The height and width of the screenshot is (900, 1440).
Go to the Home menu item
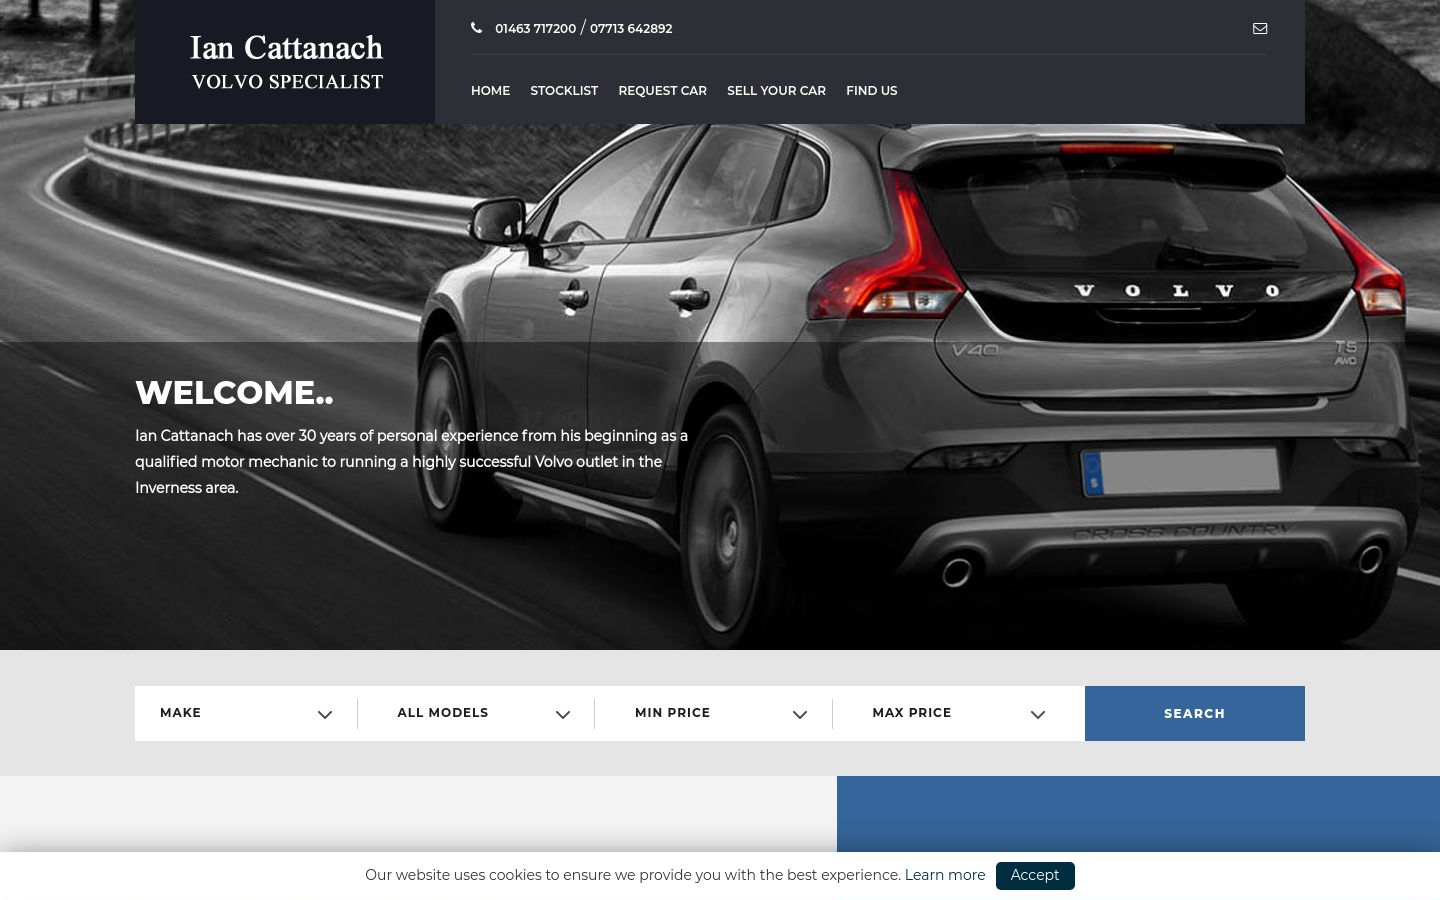click(x=490, y=91)
